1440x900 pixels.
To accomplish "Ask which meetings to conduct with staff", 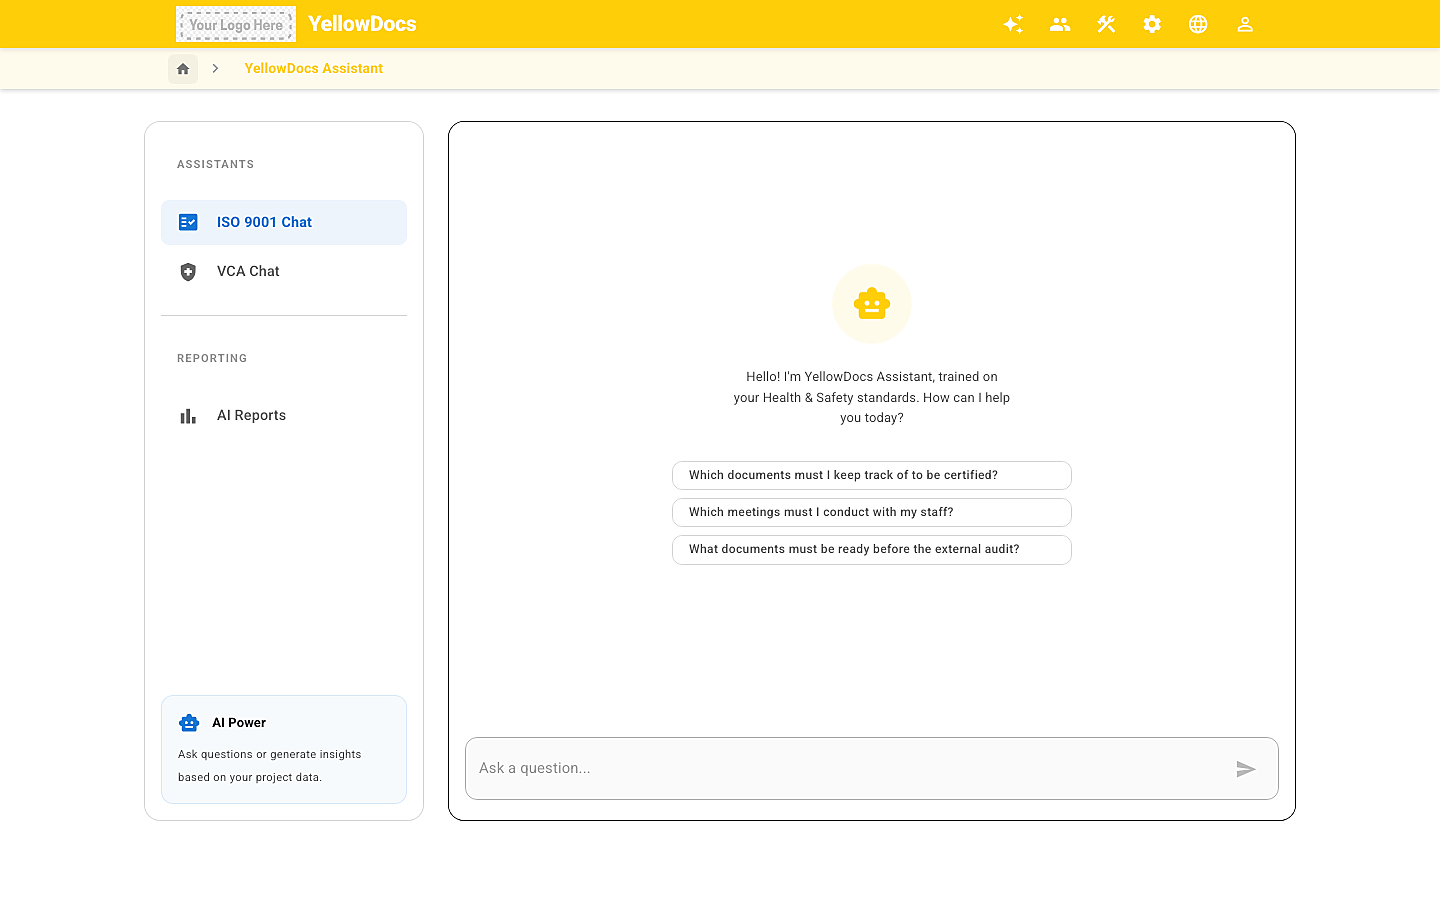I will (872, 512).
